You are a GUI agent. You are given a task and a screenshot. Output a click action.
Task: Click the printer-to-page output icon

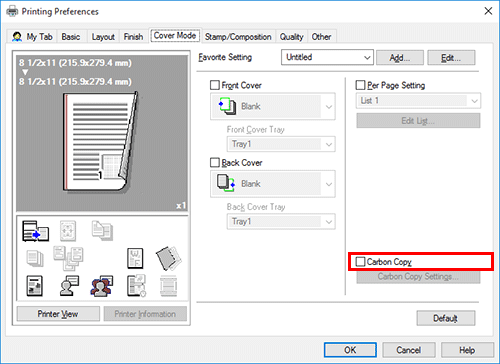click(x=35, y=231)
